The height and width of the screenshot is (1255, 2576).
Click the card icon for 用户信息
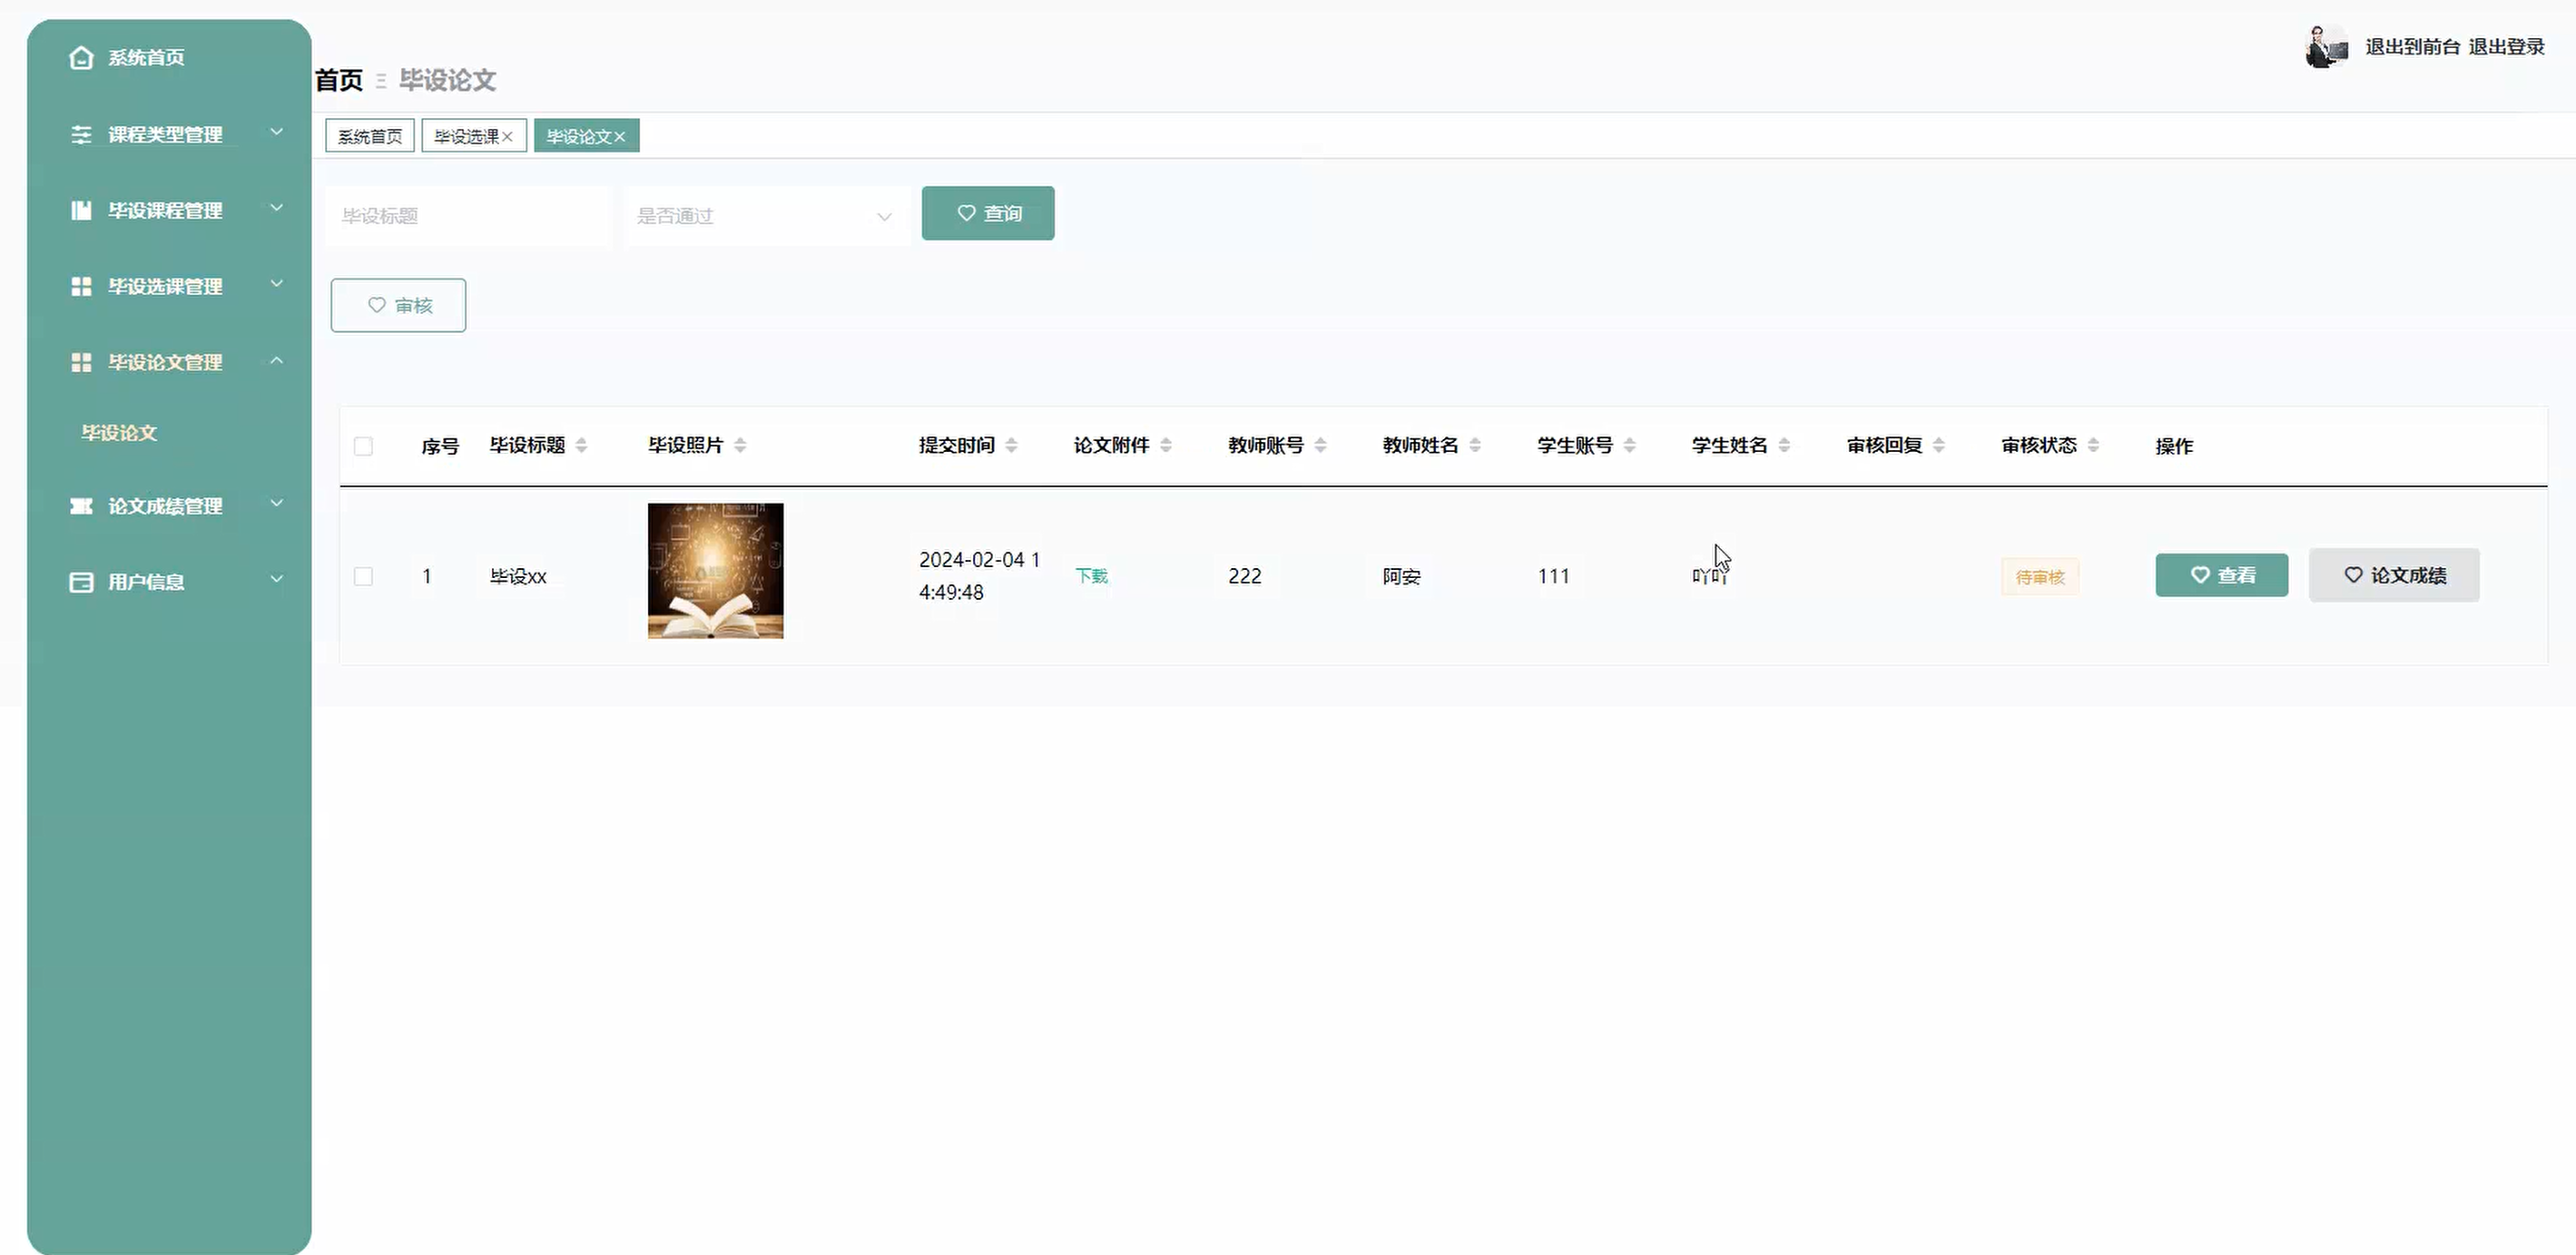pyautogui.click(x=81, y=582)
